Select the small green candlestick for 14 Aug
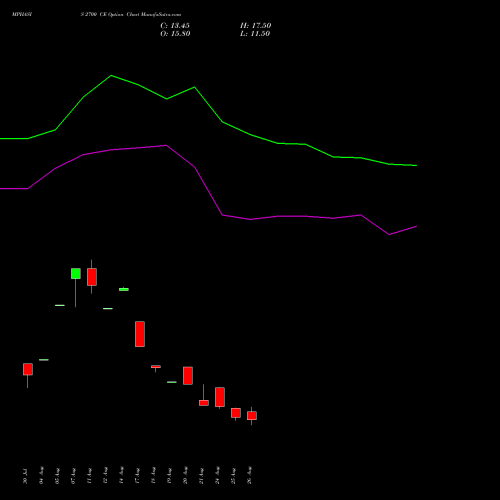500x500 pixels. pos(124,289)
